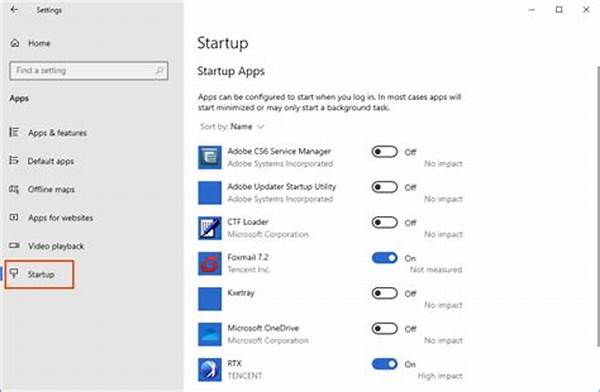This screenshot has height=392, width=600.
Task: Click the Home icon in sidebar
Action: click(x=15, y=43)
